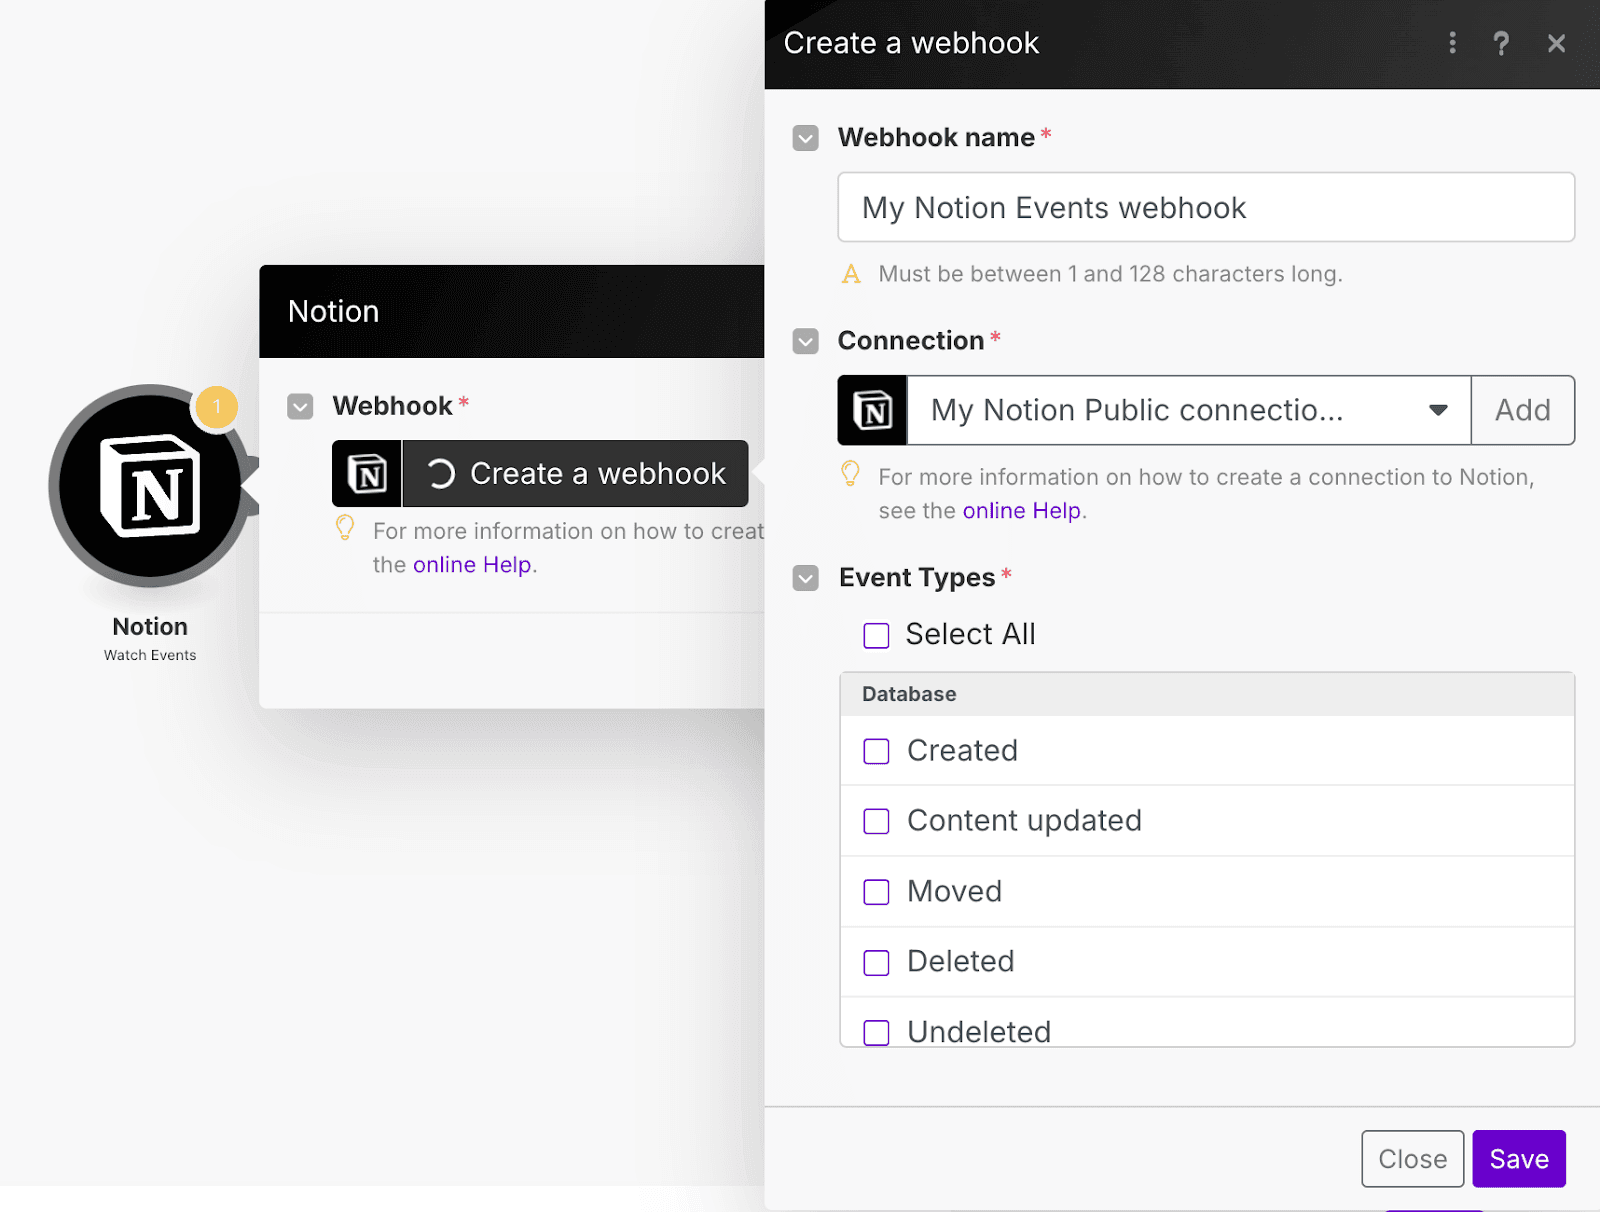The width and height of the screenshot is (1600, 1212).
Task: Collapse the Connection section chevron
Action: (805, 341)
